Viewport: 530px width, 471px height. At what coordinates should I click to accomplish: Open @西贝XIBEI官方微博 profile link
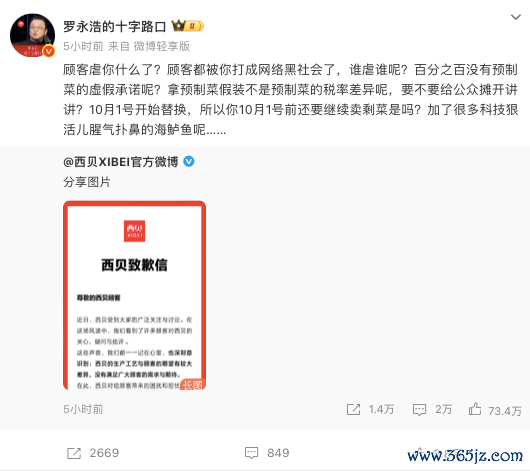coord(121,162)
